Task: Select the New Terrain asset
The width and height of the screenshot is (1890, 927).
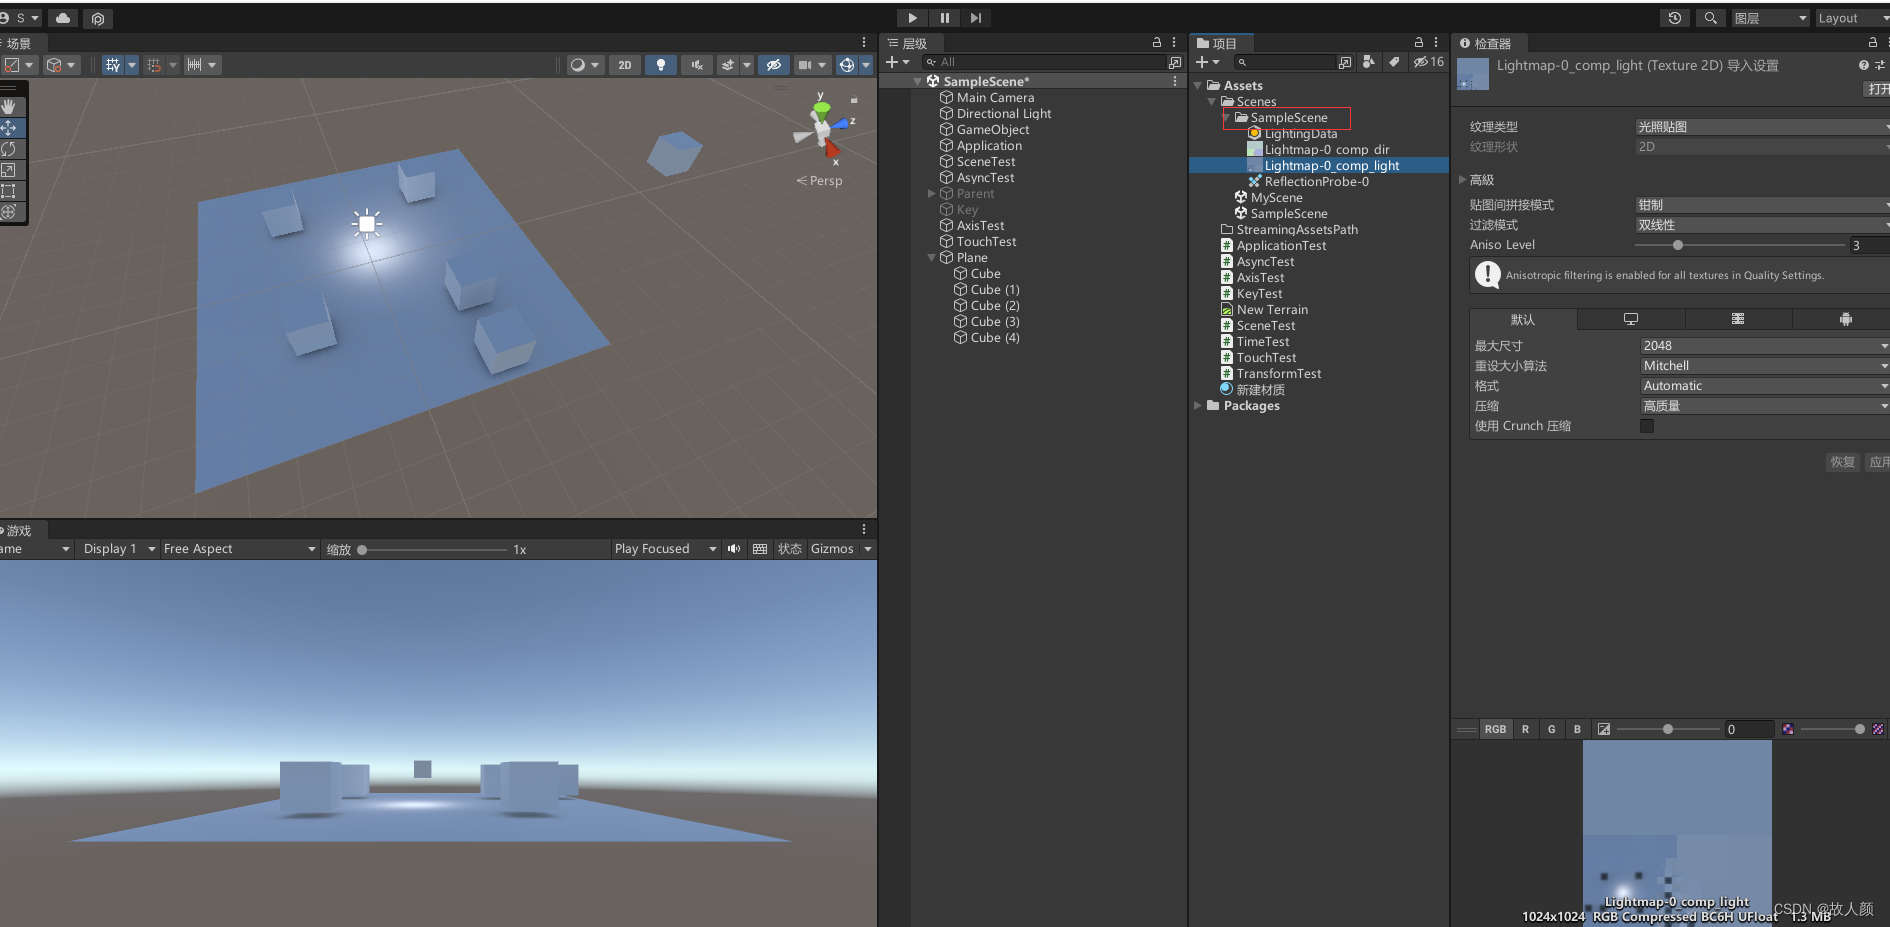Action: point(1272,310)
